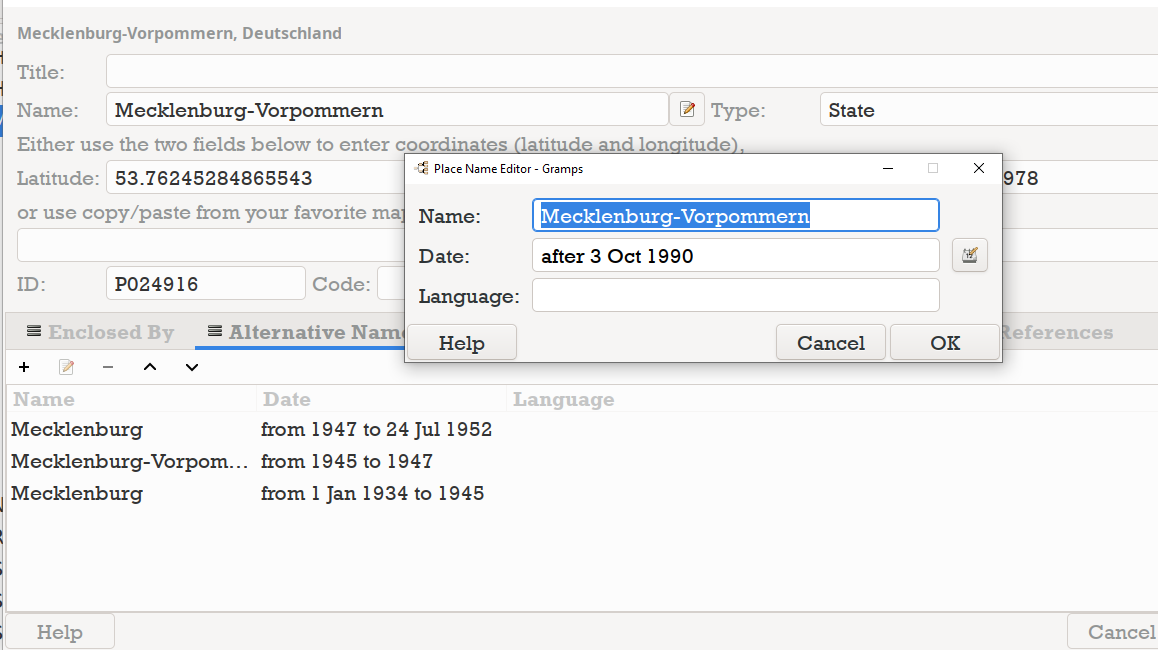Open Help in the Place Name Editor dialog
The width and height of the screenshot is (1158, 650).
pyautogui.click(x=461, y=343)
